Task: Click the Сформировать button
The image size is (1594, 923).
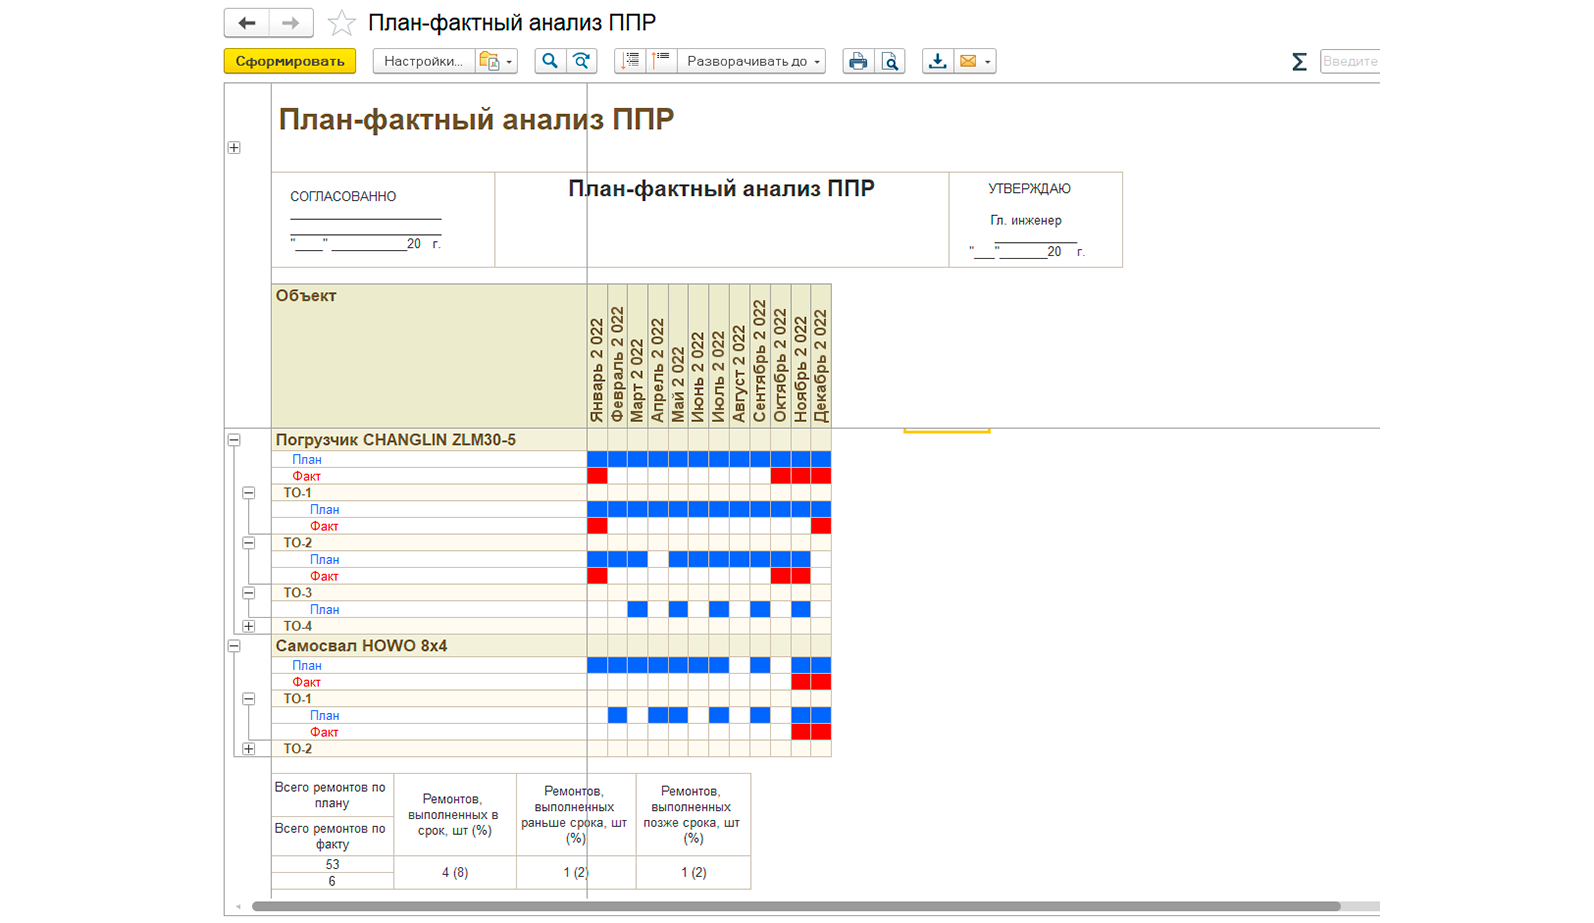Action: click(290, 61)
